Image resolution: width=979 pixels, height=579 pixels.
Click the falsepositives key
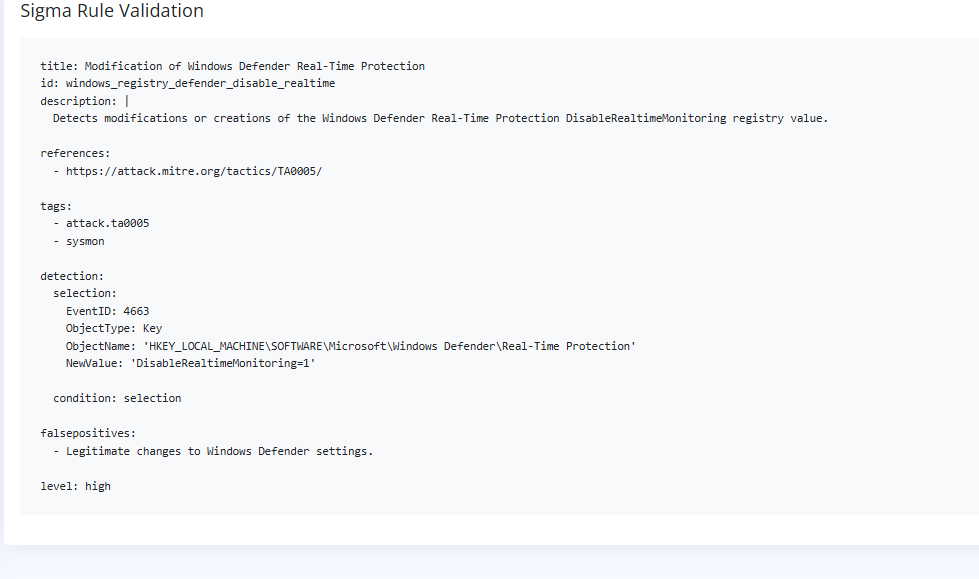tap(88, 433)
